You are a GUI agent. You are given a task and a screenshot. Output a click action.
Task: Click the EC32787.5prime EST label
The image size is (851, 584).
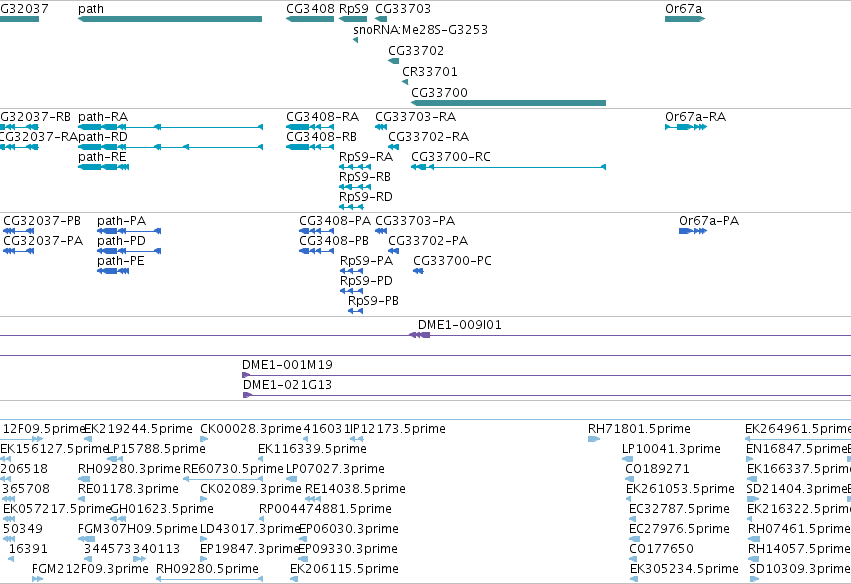coord(679,509)
